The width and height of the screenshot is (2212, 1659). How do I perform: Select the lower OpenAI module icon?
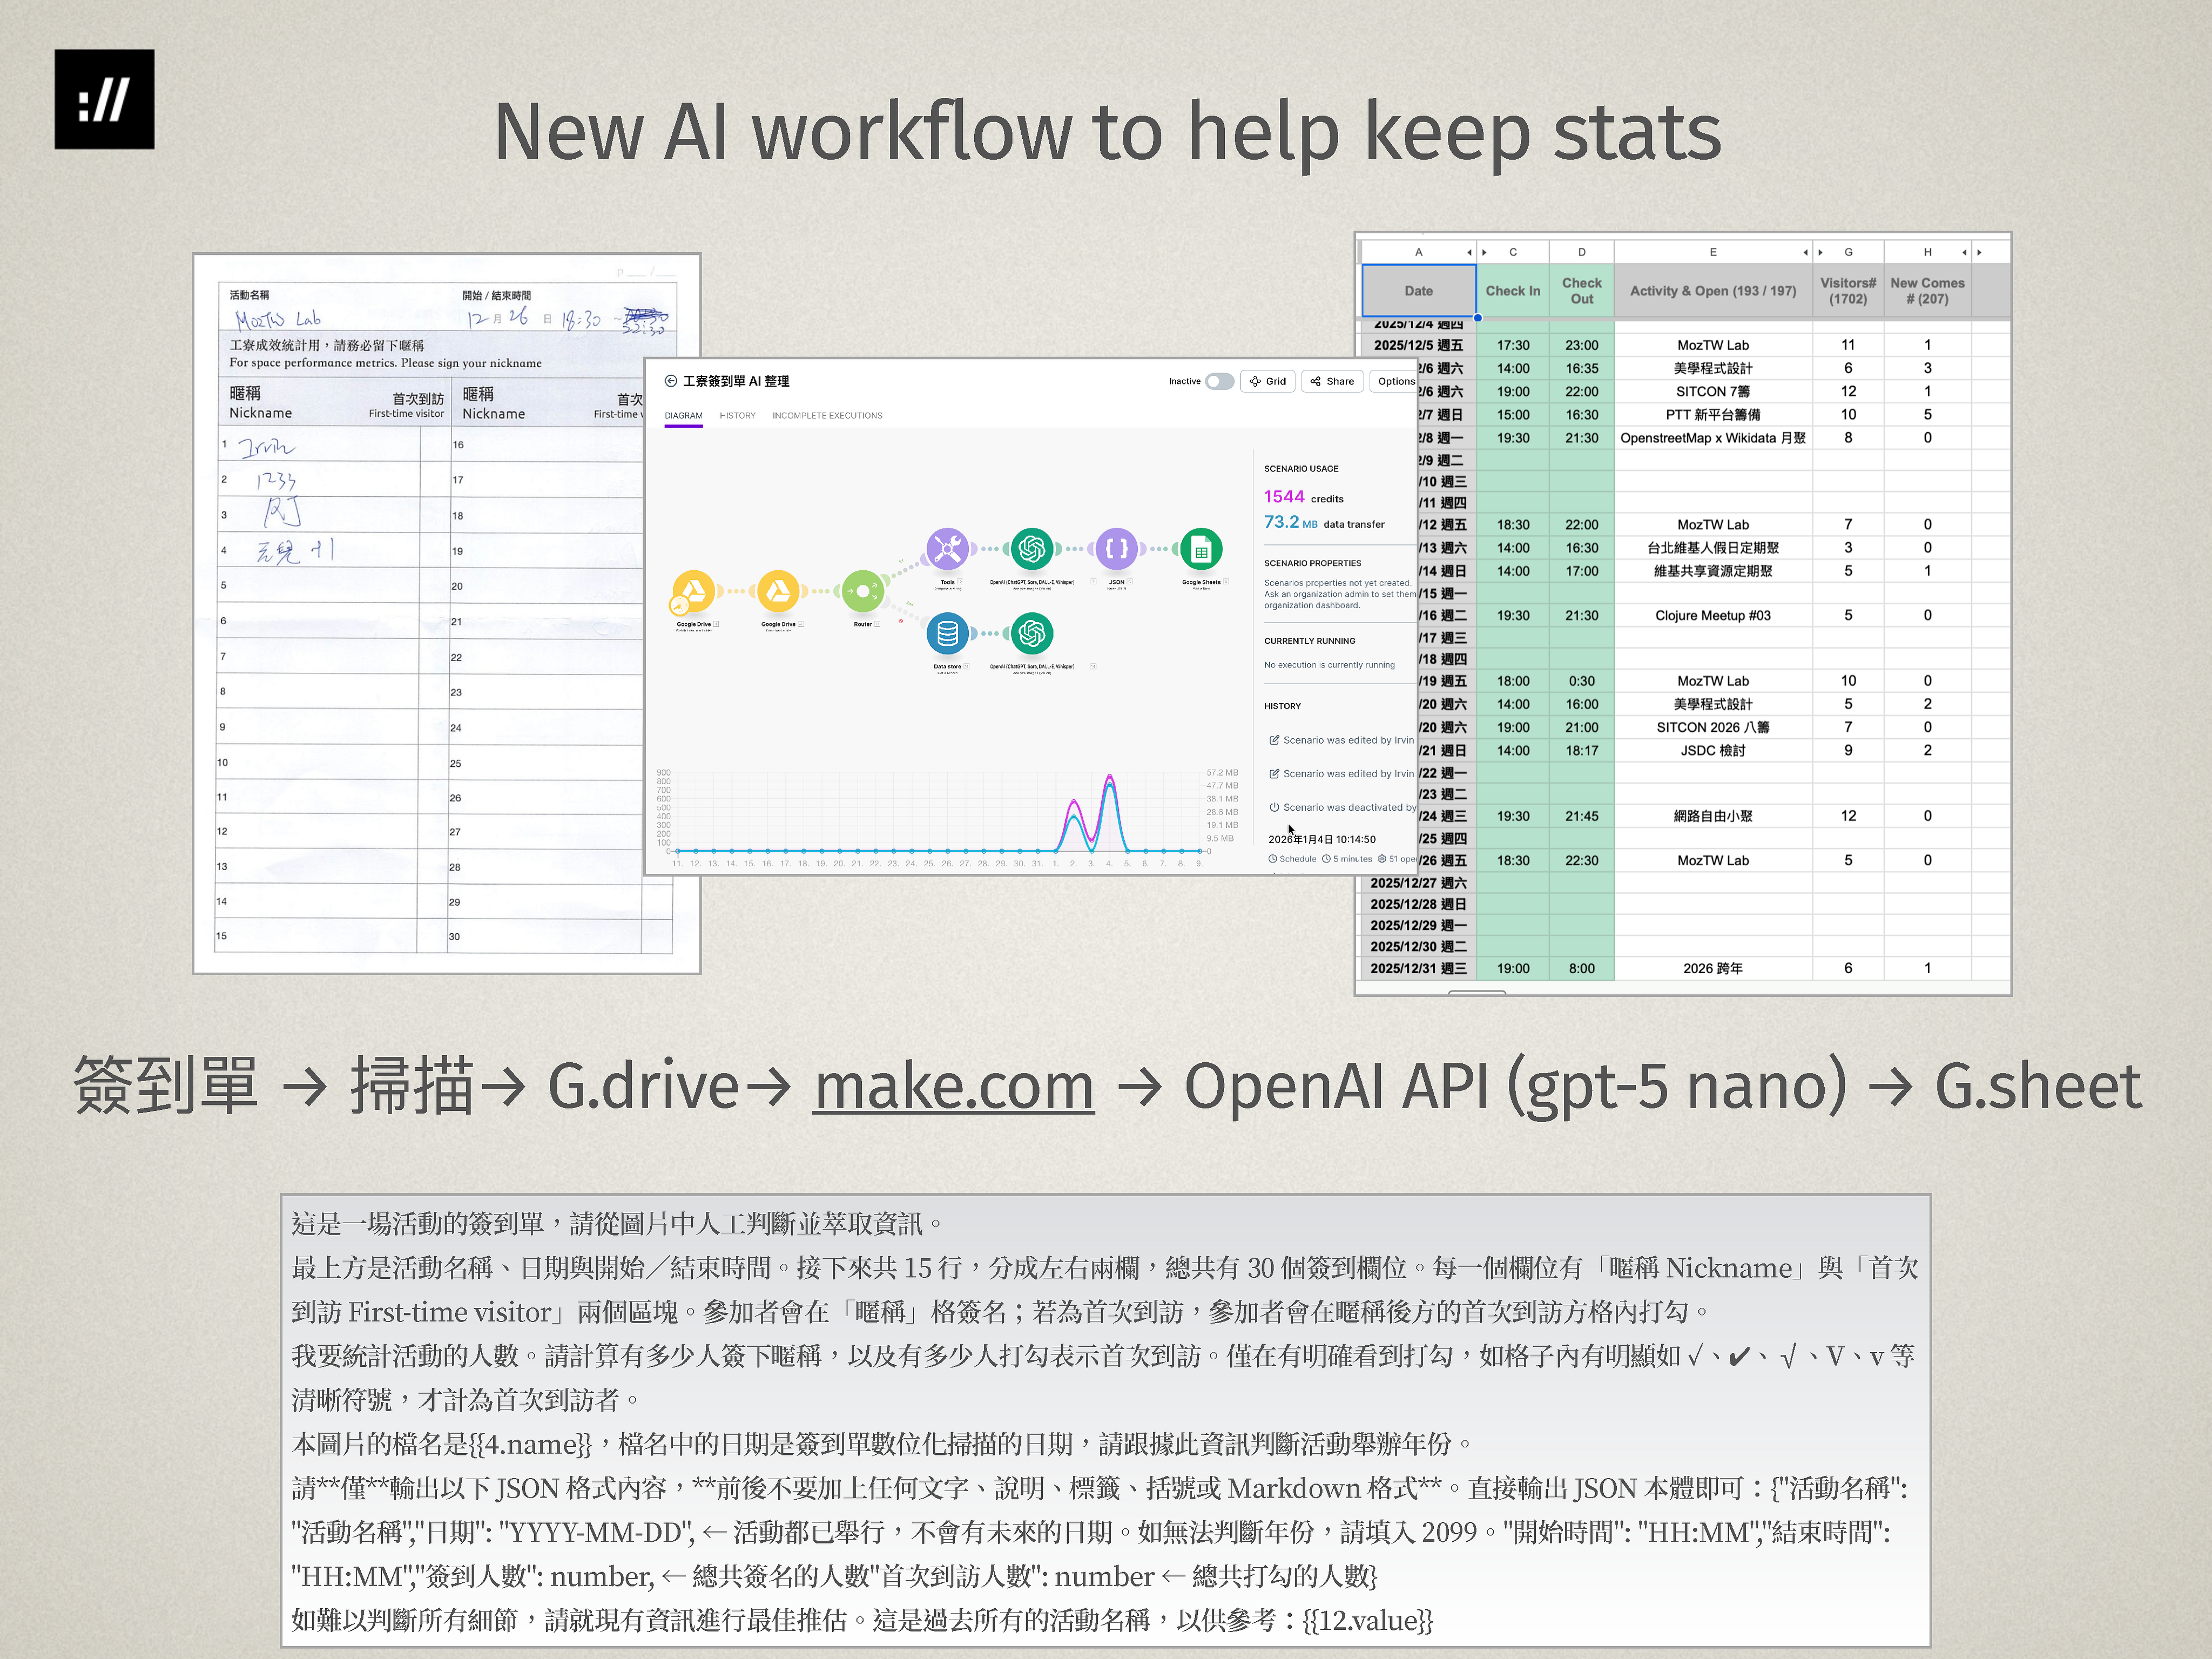point(1031,633)
